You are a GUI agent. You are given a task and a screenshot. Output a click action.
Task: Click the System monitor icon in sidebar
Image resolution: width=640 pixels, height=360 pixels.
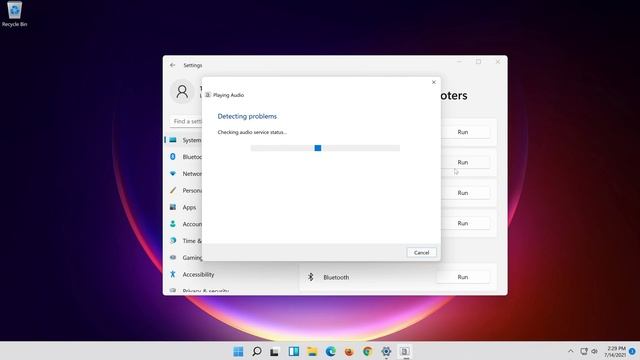[173, 140]
